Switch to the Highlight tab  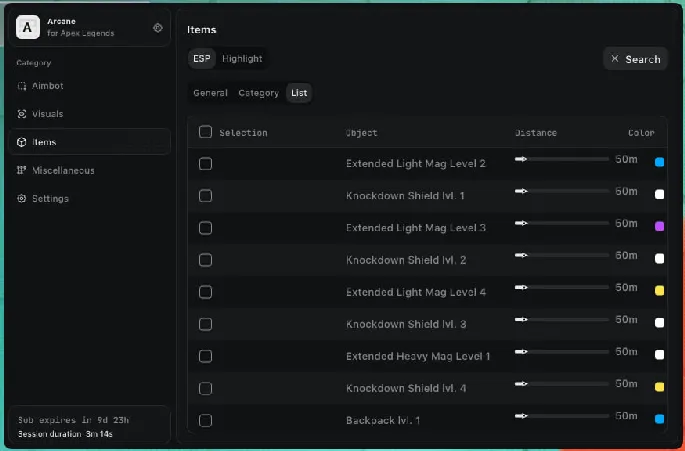pyautogui.click(x=242, y=59)
